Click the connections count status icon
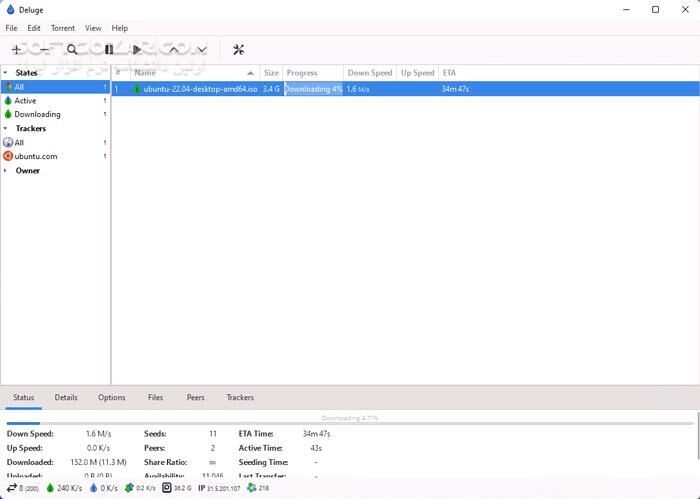This screenshot has height=499, width=700. 12,488
